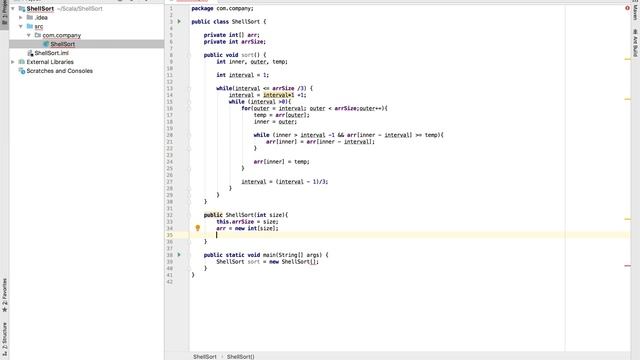Viewport: 640px width, 360px height.
Task: Click the yellow warning stripe mark near line 9
Action: coord(627,59)
